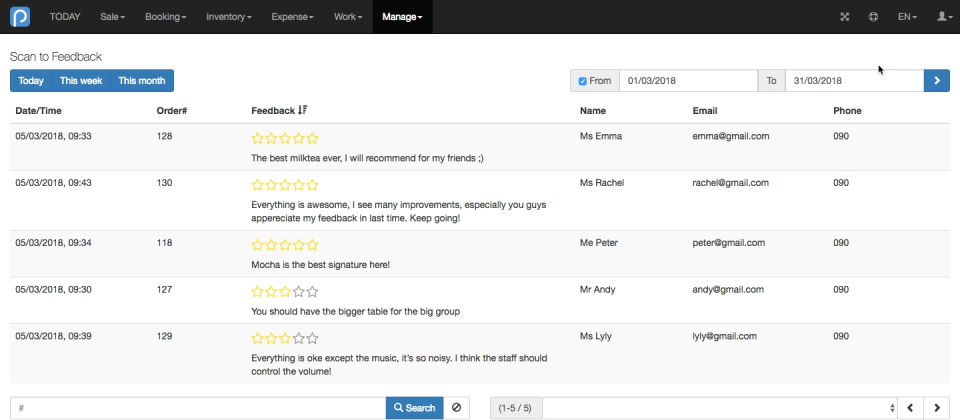Click the To date field 31/03/2018
The width and height of the screenshot is (960, 420).
(853, 81)
